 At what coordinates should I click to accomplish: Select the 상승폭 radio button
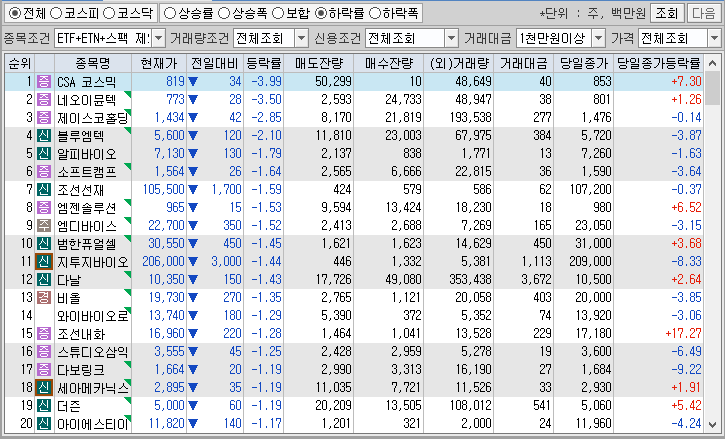224,13
